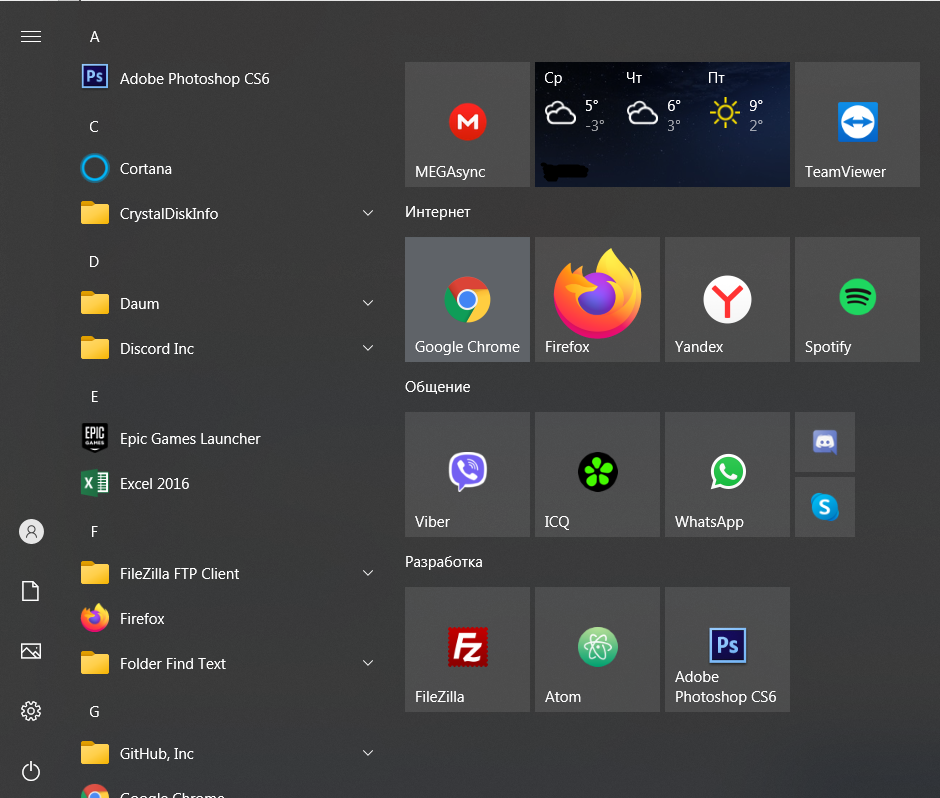940x798 pixels.
Task: Open the Power options button
Action: coord(31,771)
